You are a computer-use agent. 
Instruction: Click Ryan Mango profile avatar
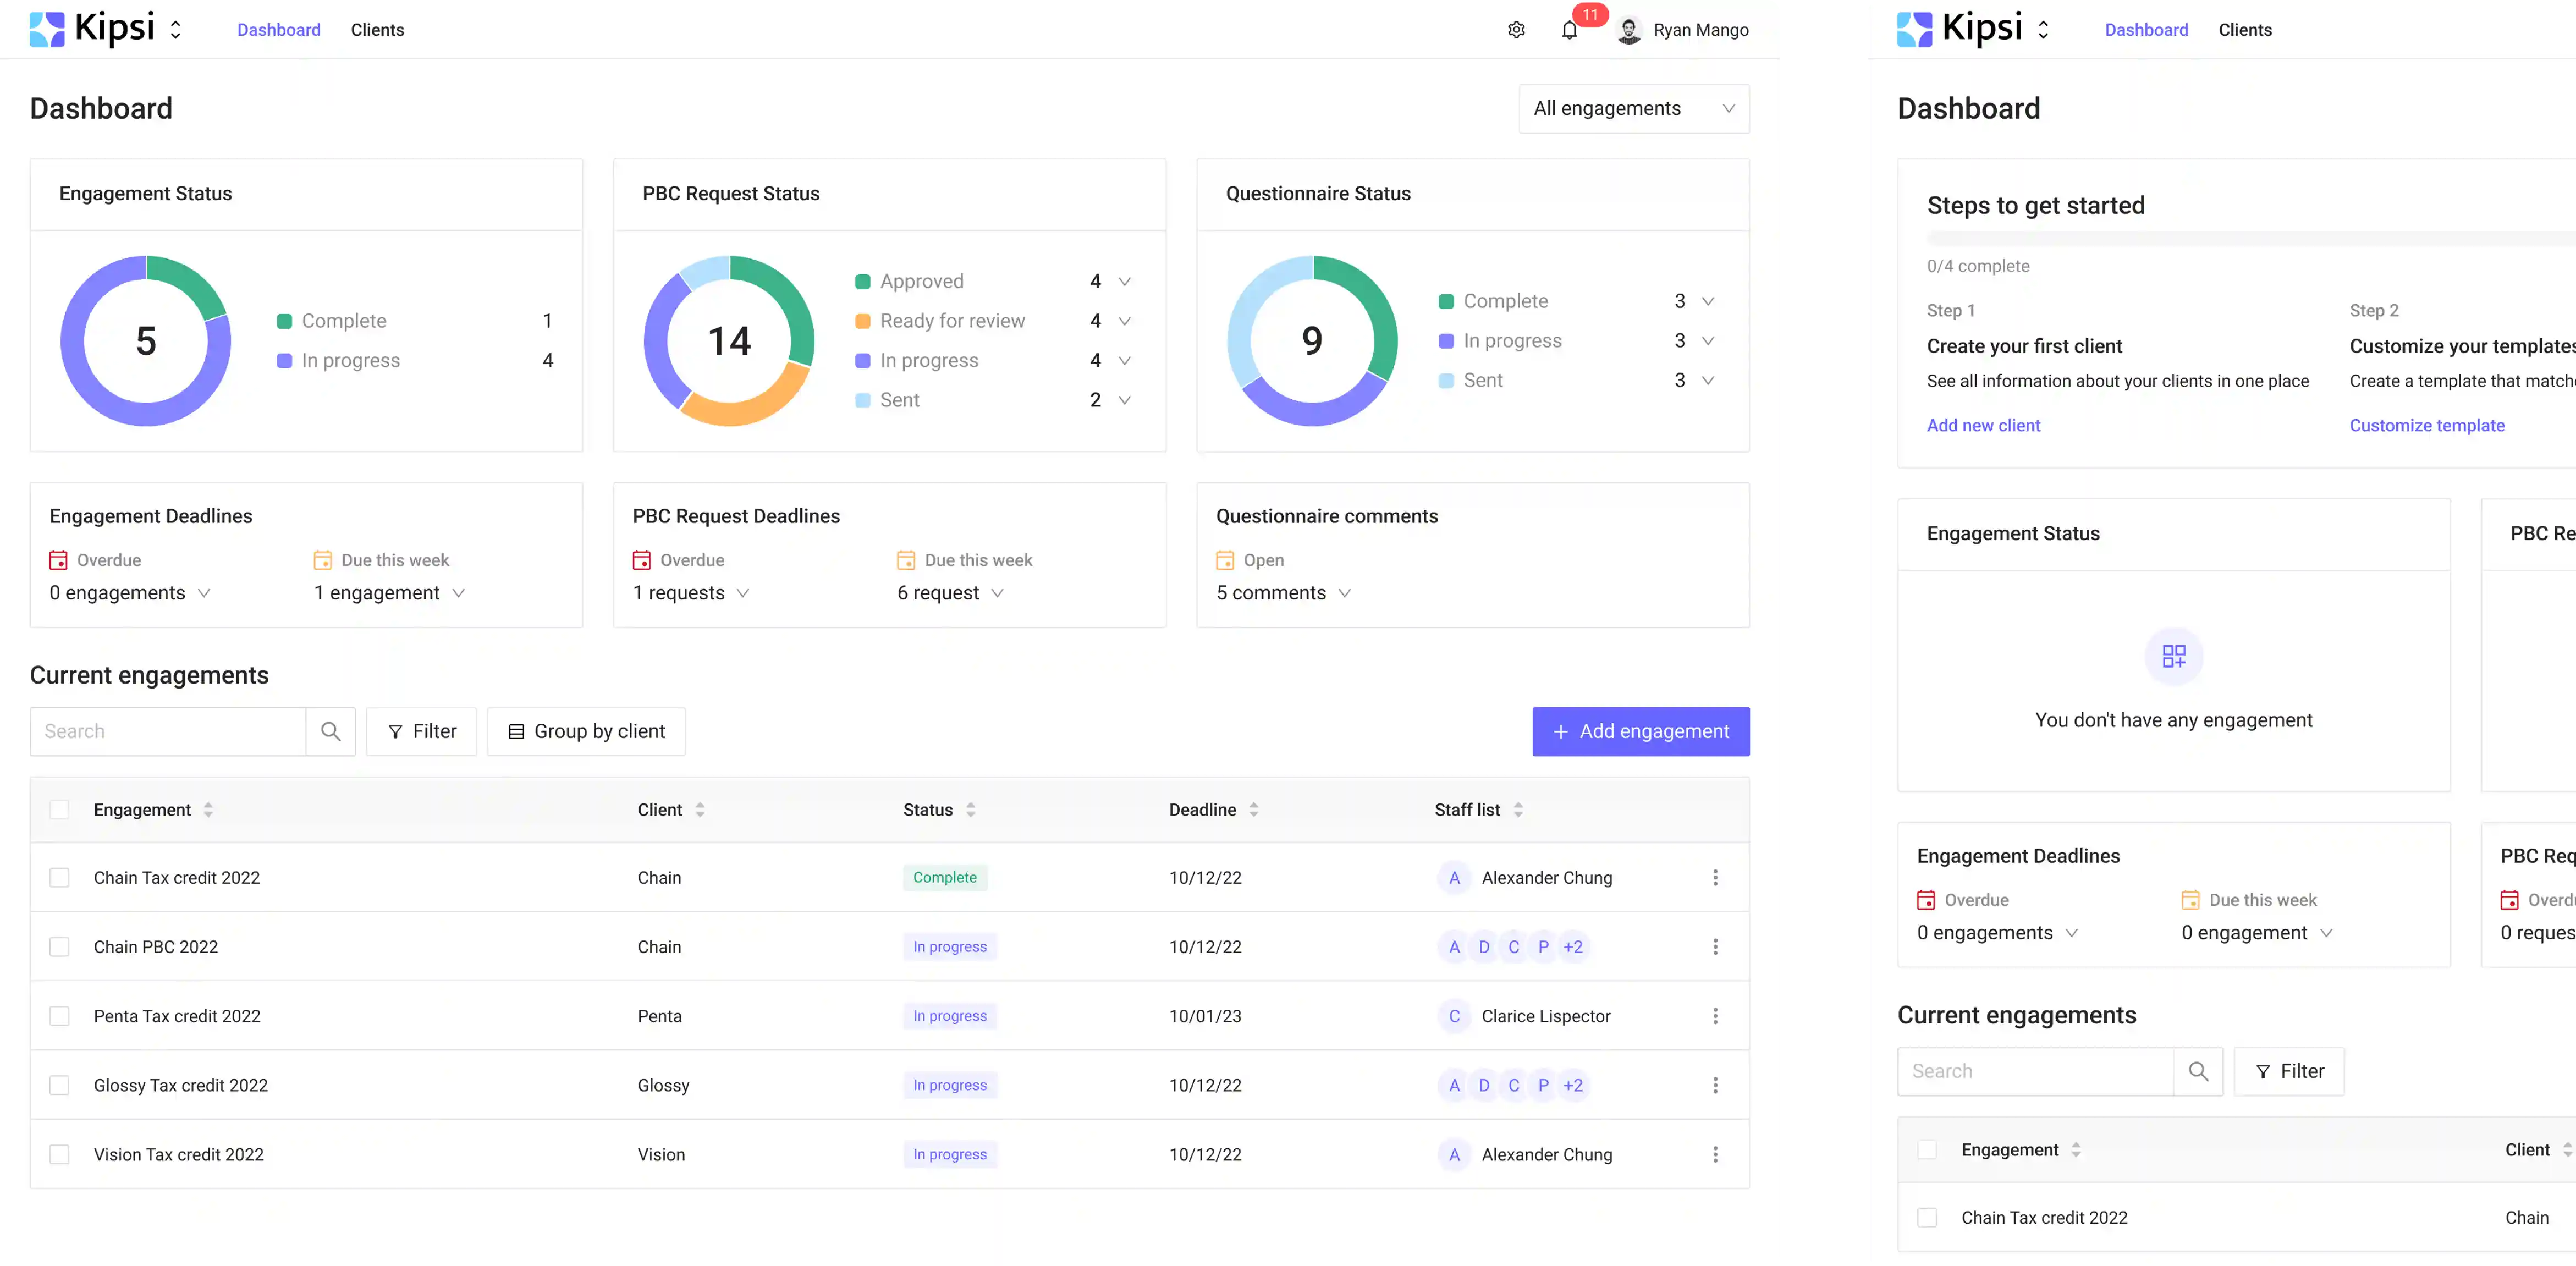click(1629, 30)
